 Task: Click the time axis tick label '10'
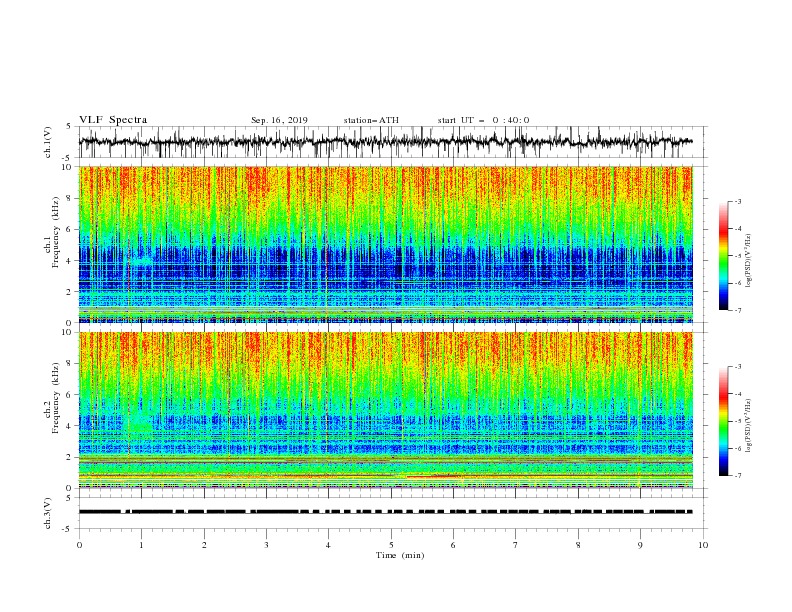coord(703,545)
